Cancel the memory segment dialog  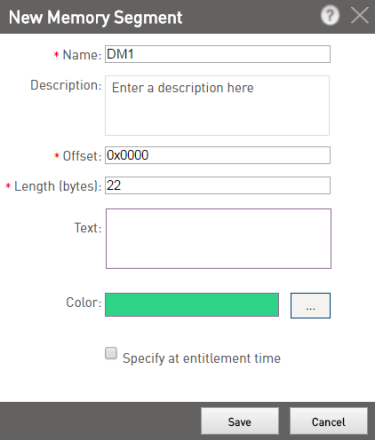(328, 421)
